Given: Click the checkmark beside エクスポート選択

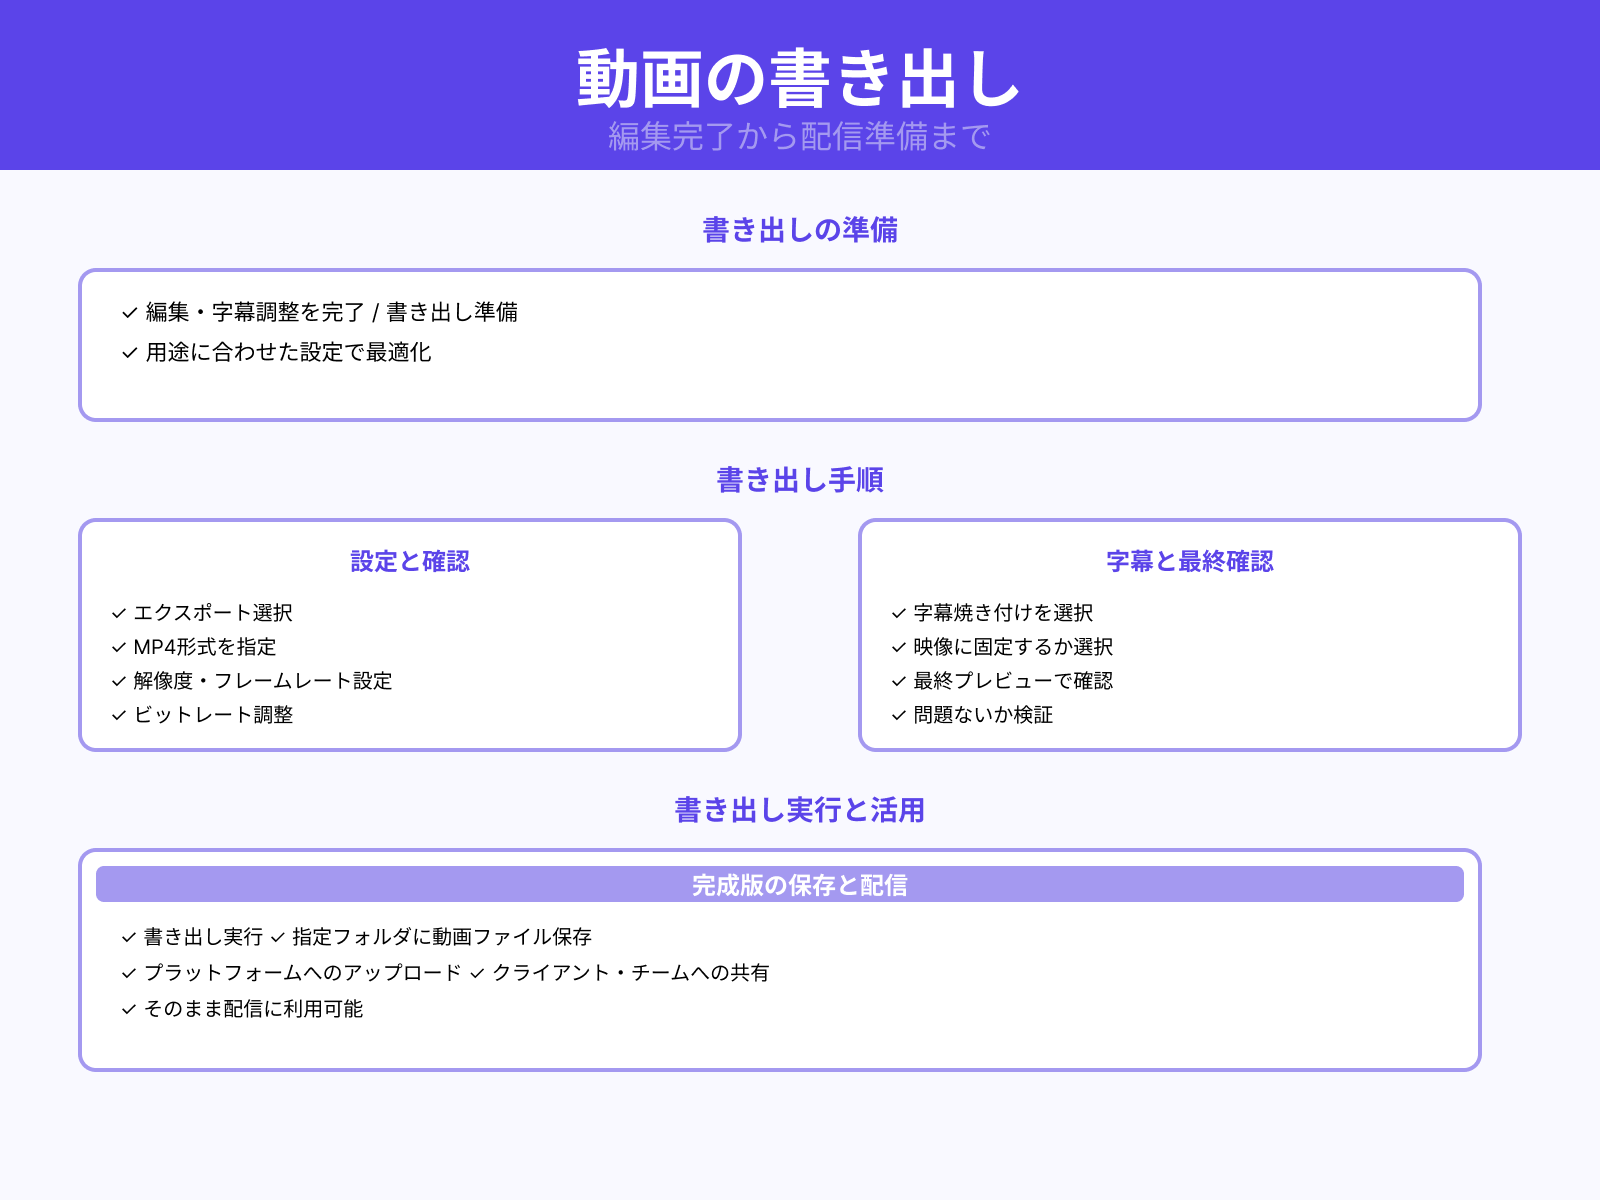Looking at the screenshot, I should (117, 613).
